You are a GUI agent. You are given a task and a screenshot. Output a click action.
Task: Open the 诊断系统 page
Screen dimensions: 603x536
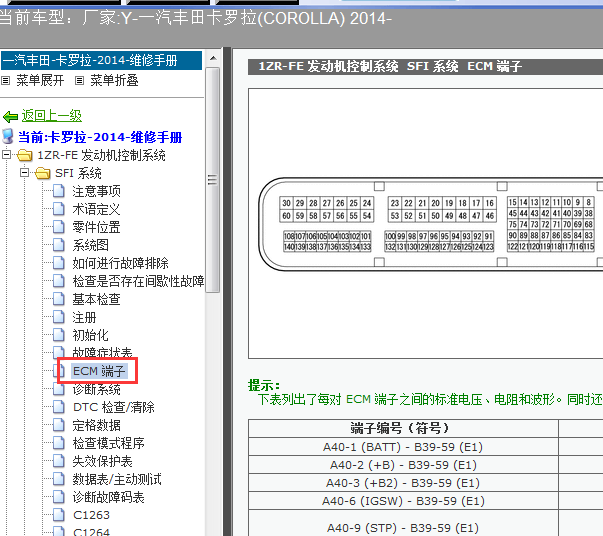(x=97, y=390)
